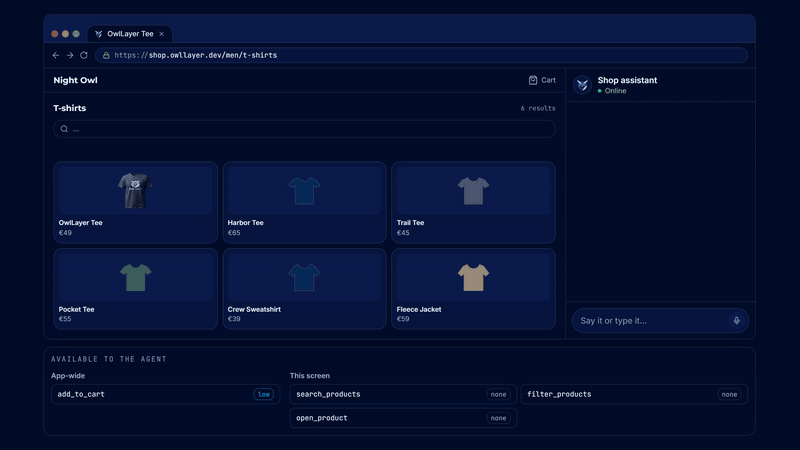Click the shopping bag cart icon
Image resolution: width=800 pixels, height=450 pixels.
click(x=533, y=80)
